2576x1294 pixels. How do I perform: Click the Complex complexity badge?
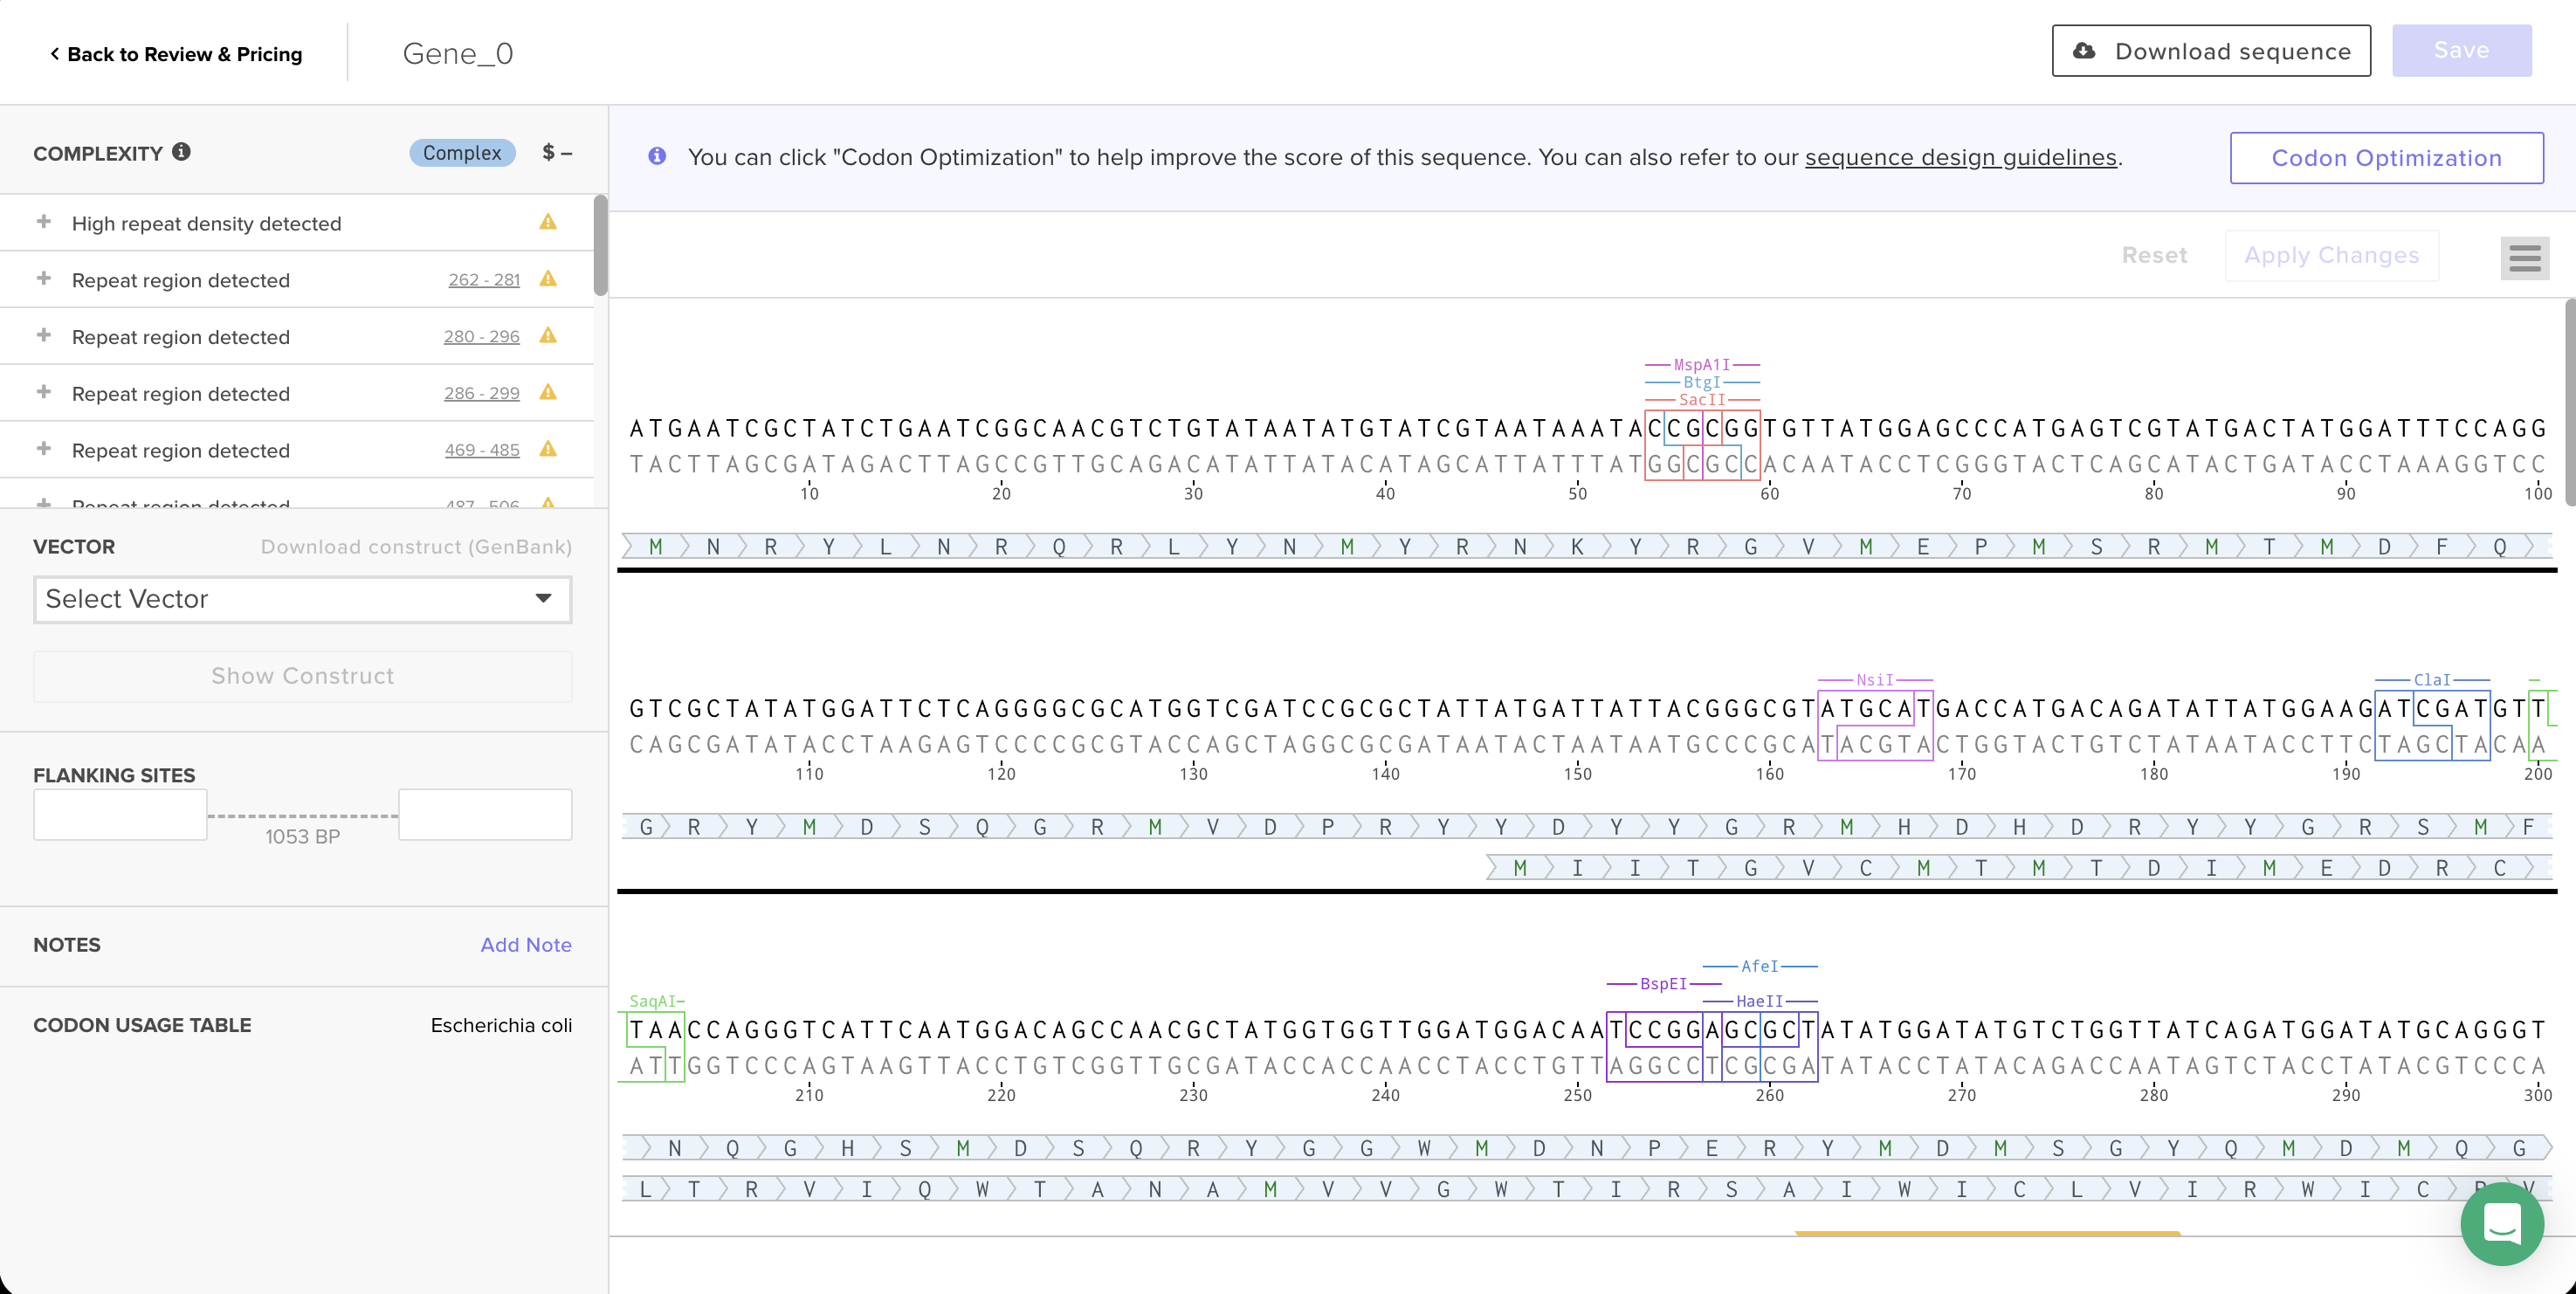point(461,152)
